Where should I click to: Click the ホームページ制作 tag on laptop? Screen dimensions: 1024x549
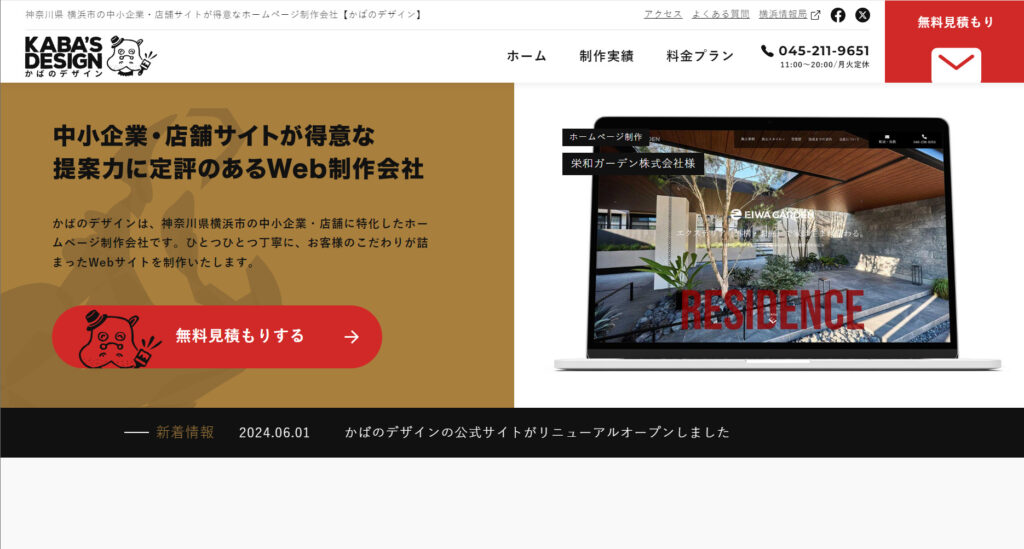tap(605, 137)
